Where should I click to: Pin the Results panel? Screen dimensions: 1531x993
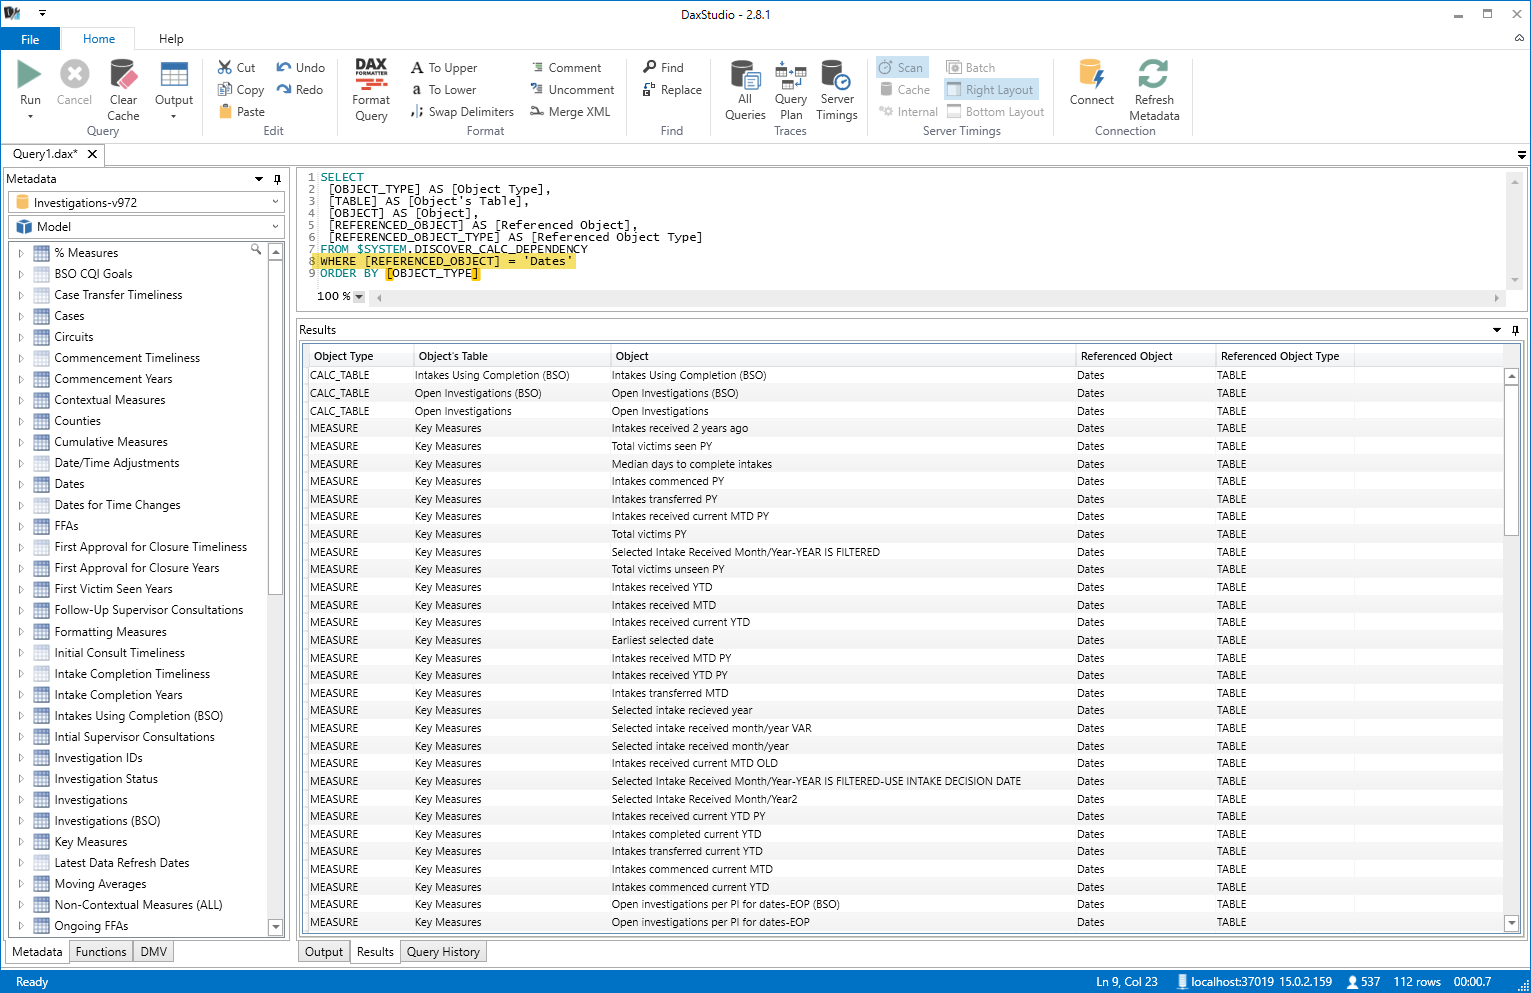[1514, 329]
